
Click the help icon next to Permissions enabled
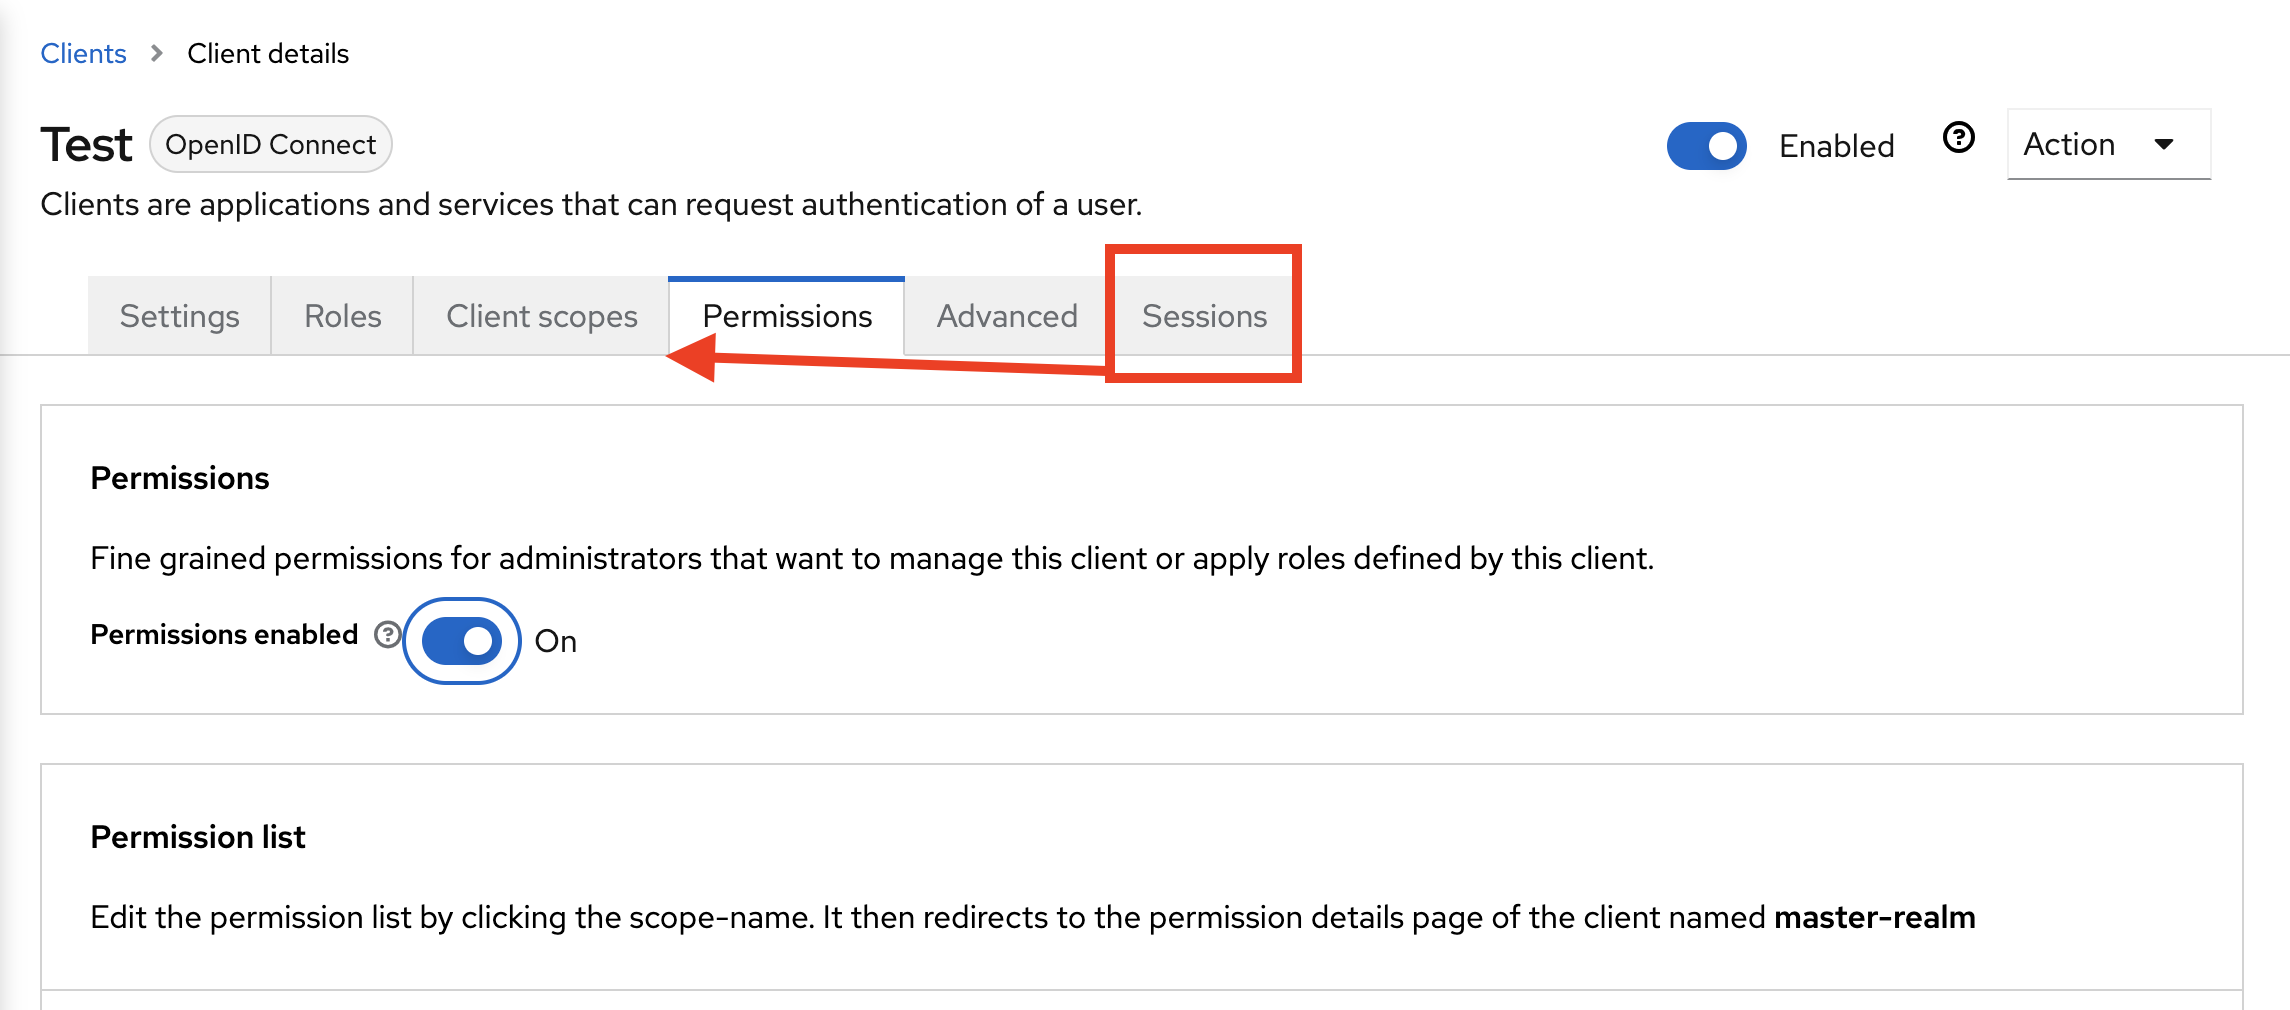386,634
